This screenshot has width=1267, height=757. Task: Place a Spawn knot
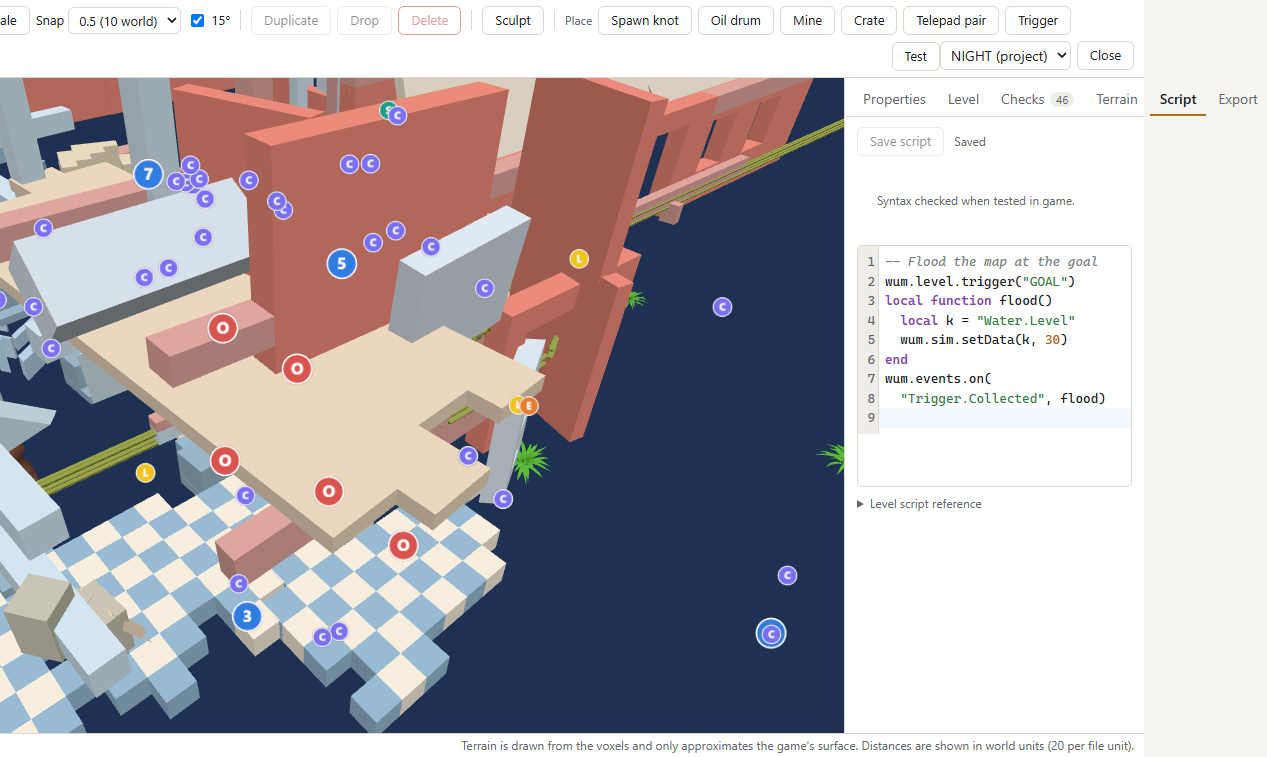[x=645, y=20]
